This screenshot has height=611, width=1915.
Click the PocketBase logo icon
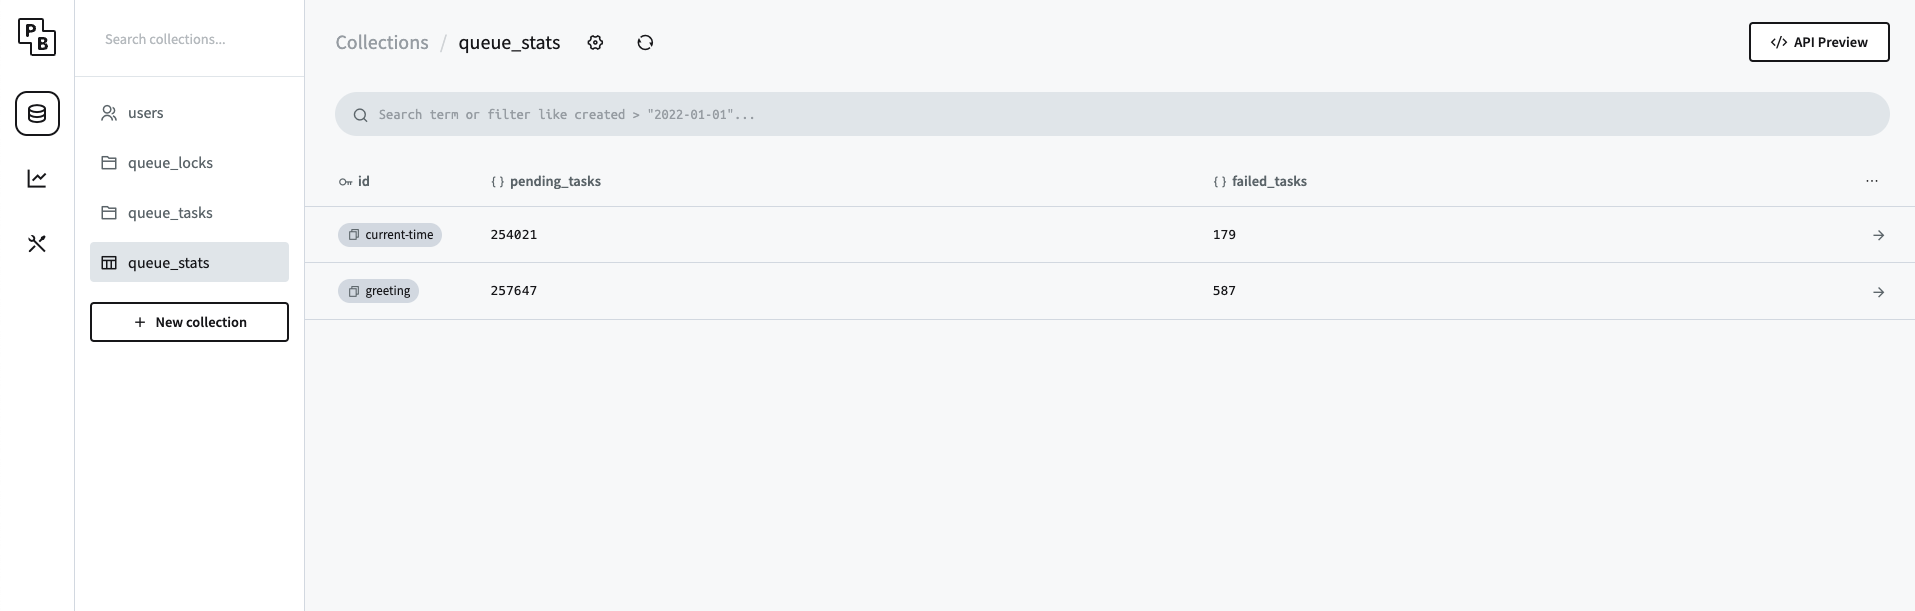(37, 37)
